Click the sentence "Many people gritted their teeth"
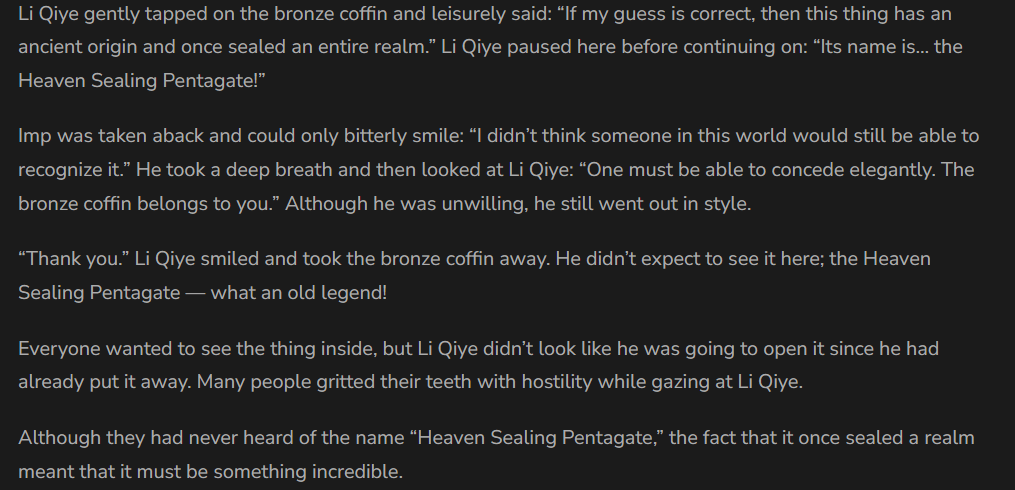This screenshot has width=1015, height=490. click(x=499, y=382)
